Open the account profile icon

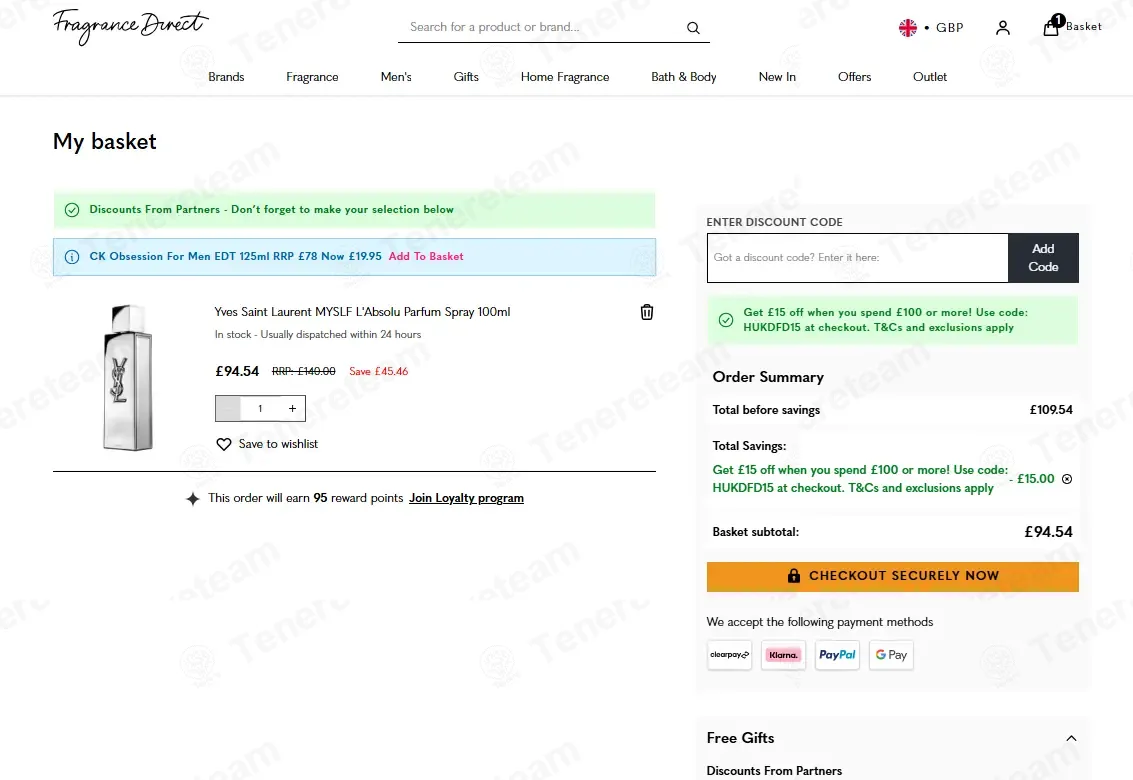point(1002,27)
